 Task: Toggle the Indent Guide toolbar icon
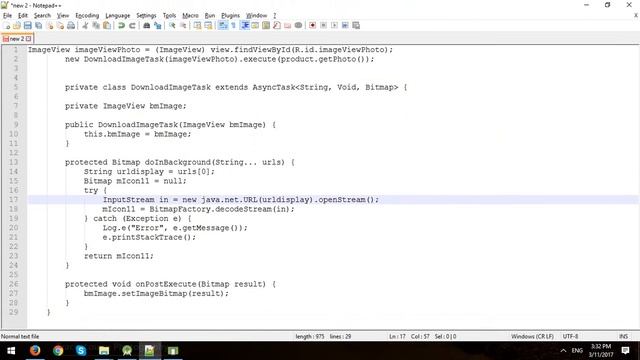pos(245,25)
